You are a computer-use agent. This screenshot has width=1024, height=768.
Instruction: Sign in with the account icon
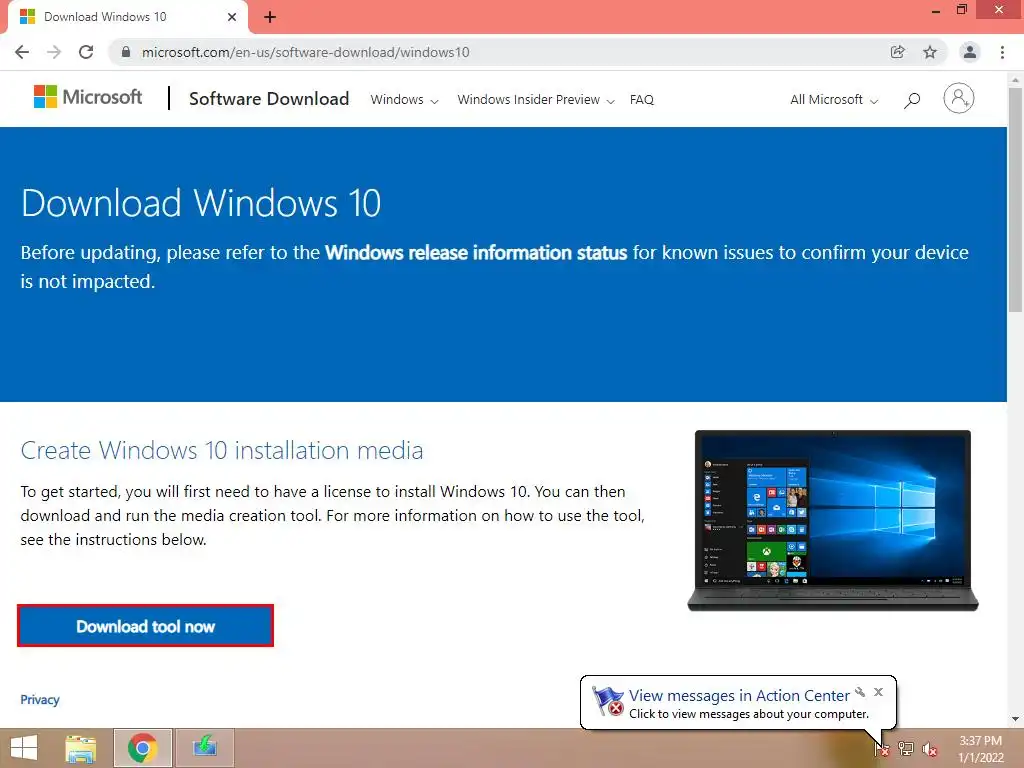click(959, 99)
